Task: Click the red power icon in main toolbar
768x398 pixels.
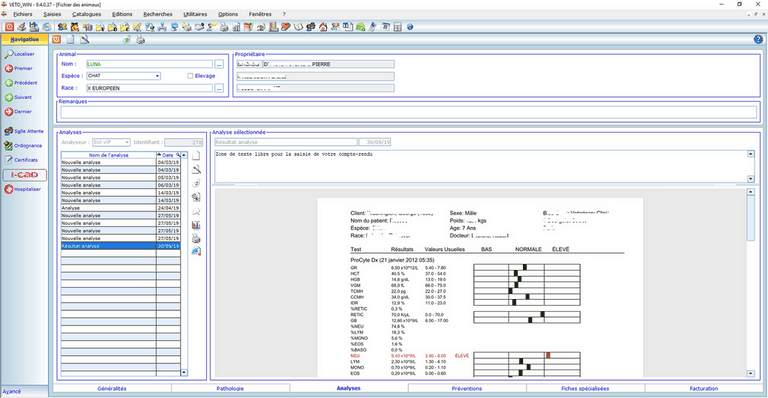Action: tap(9, 27)
